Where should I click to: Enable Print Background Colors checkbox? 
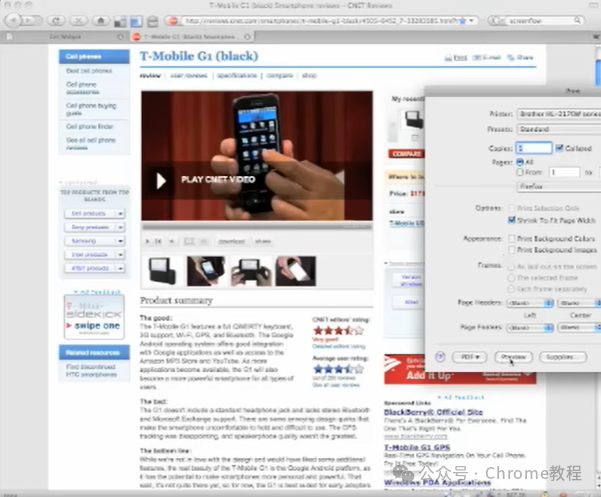click(512, 238)
